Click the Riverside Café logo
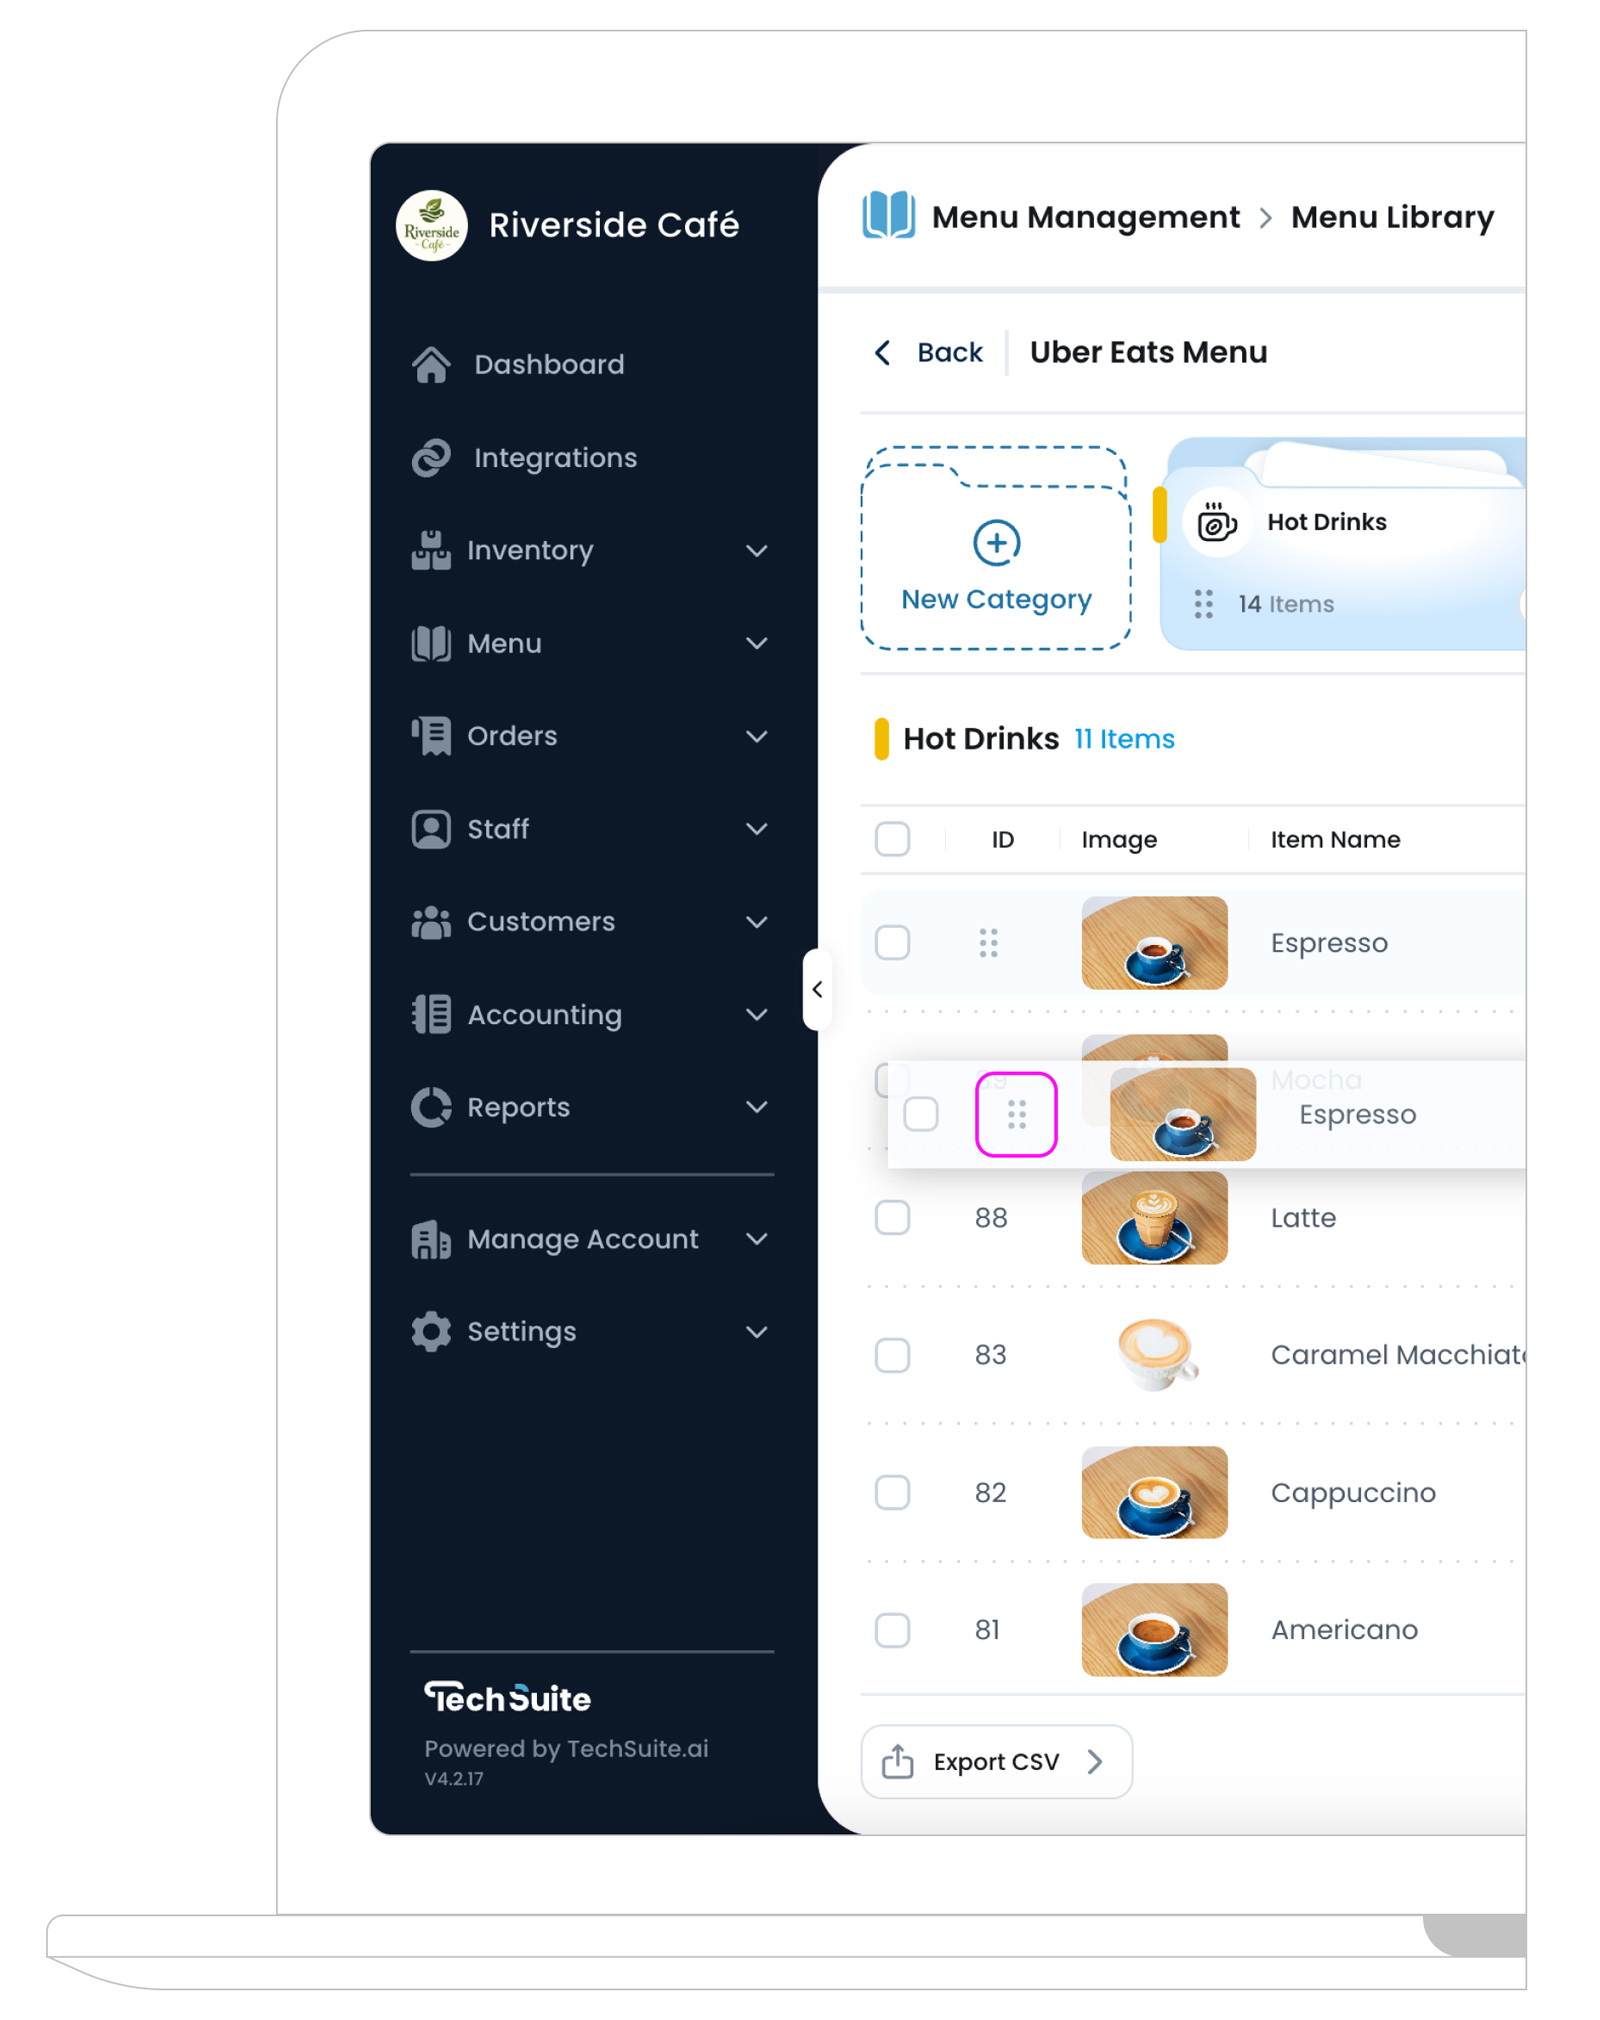 point(431,225)
